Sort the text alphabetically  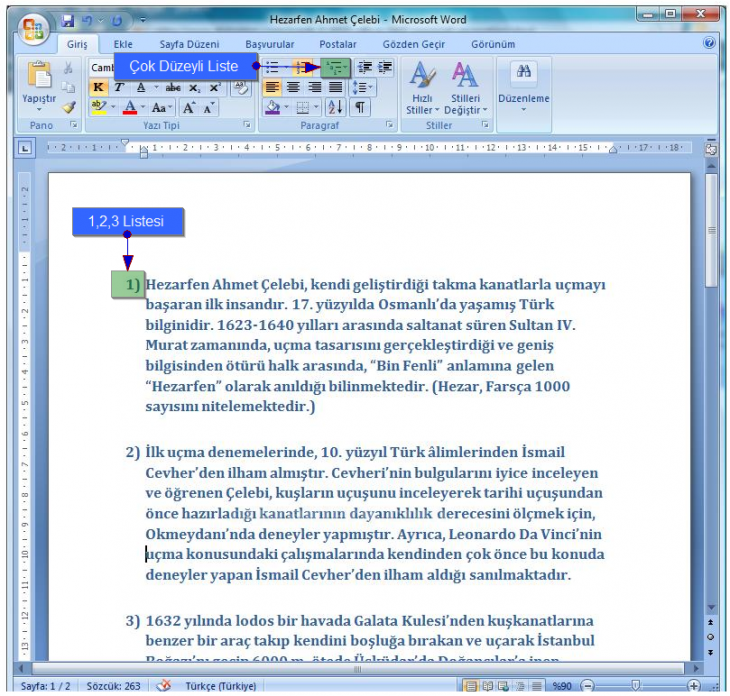tap(335, 108)
